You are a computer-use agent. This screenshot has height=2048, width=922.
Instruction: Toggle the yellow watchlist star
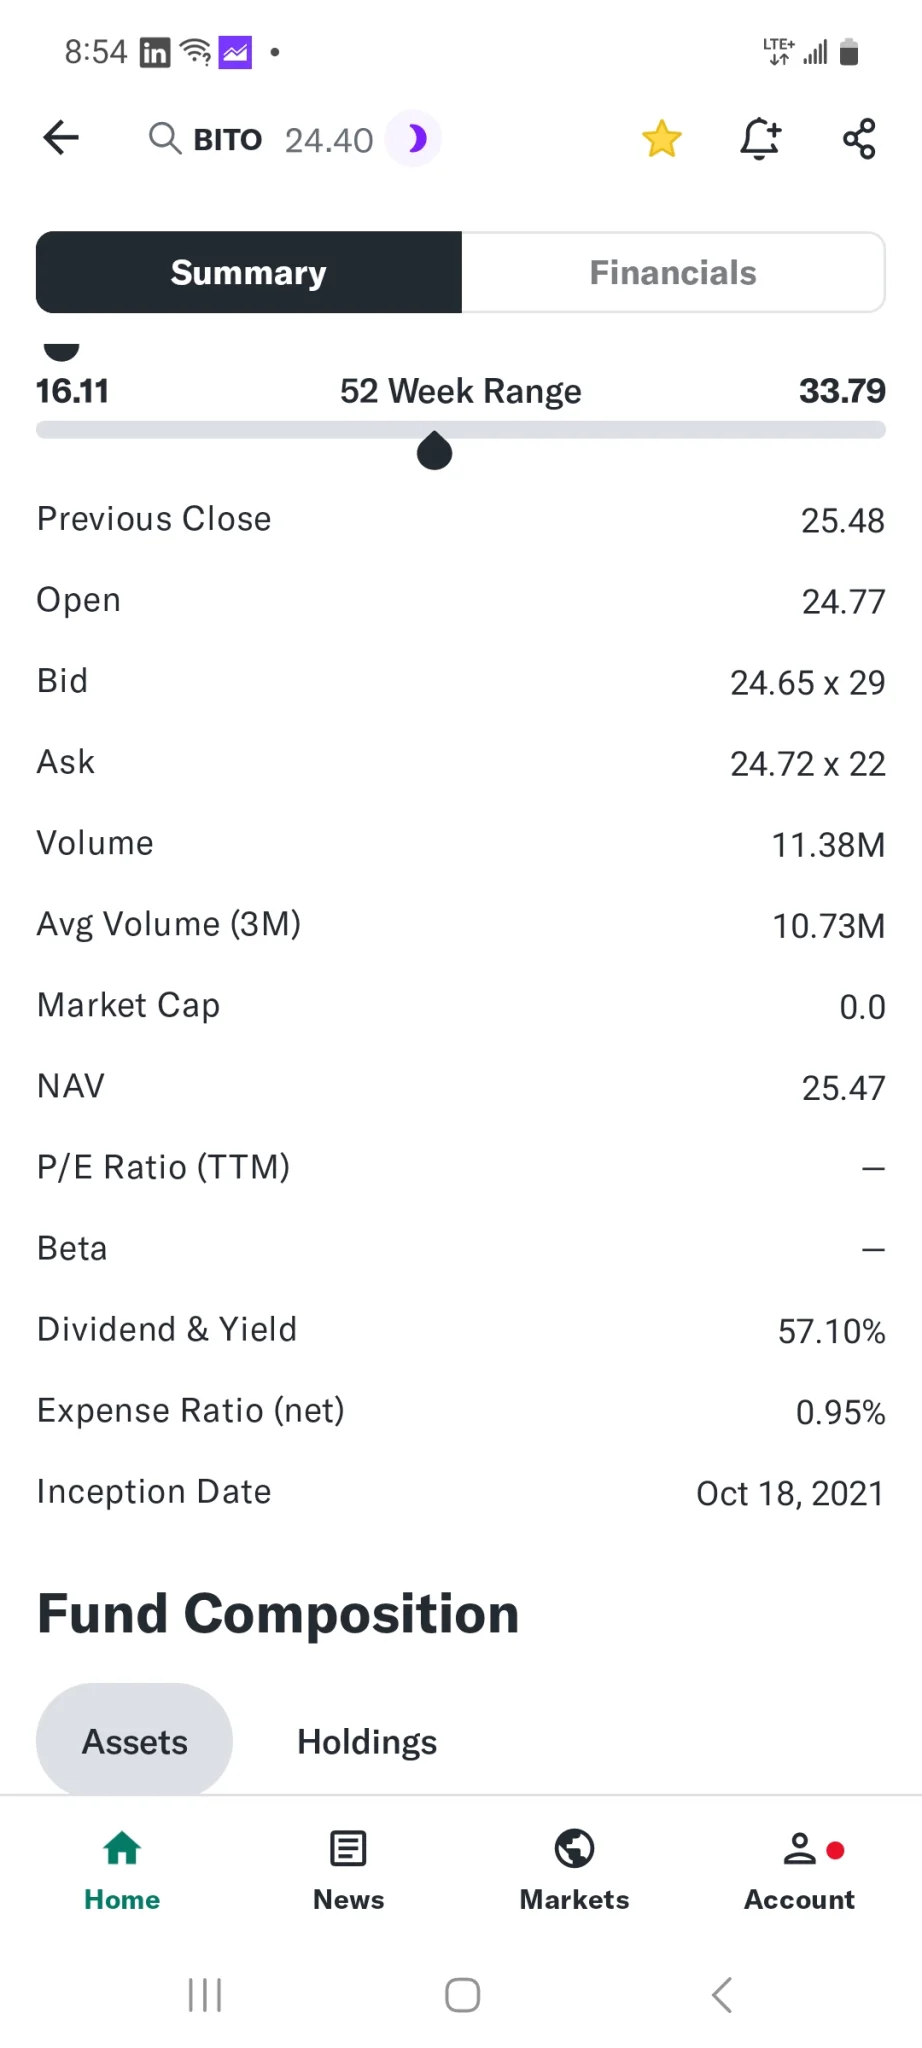(x=661, y=139)
